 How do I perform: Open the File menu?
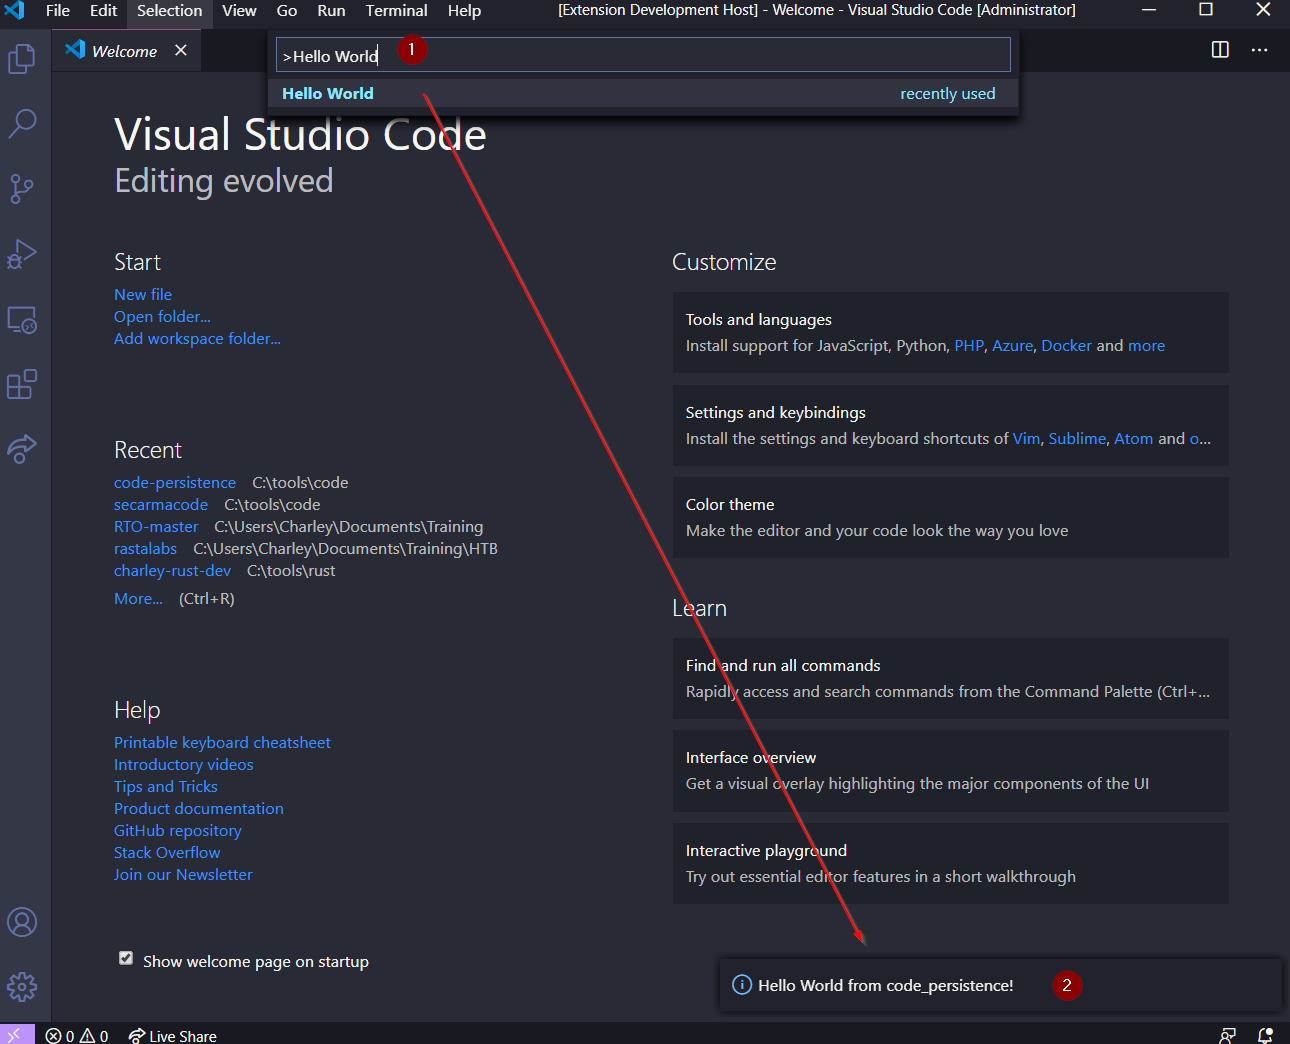pyautogui.click(x=58, y=11)
